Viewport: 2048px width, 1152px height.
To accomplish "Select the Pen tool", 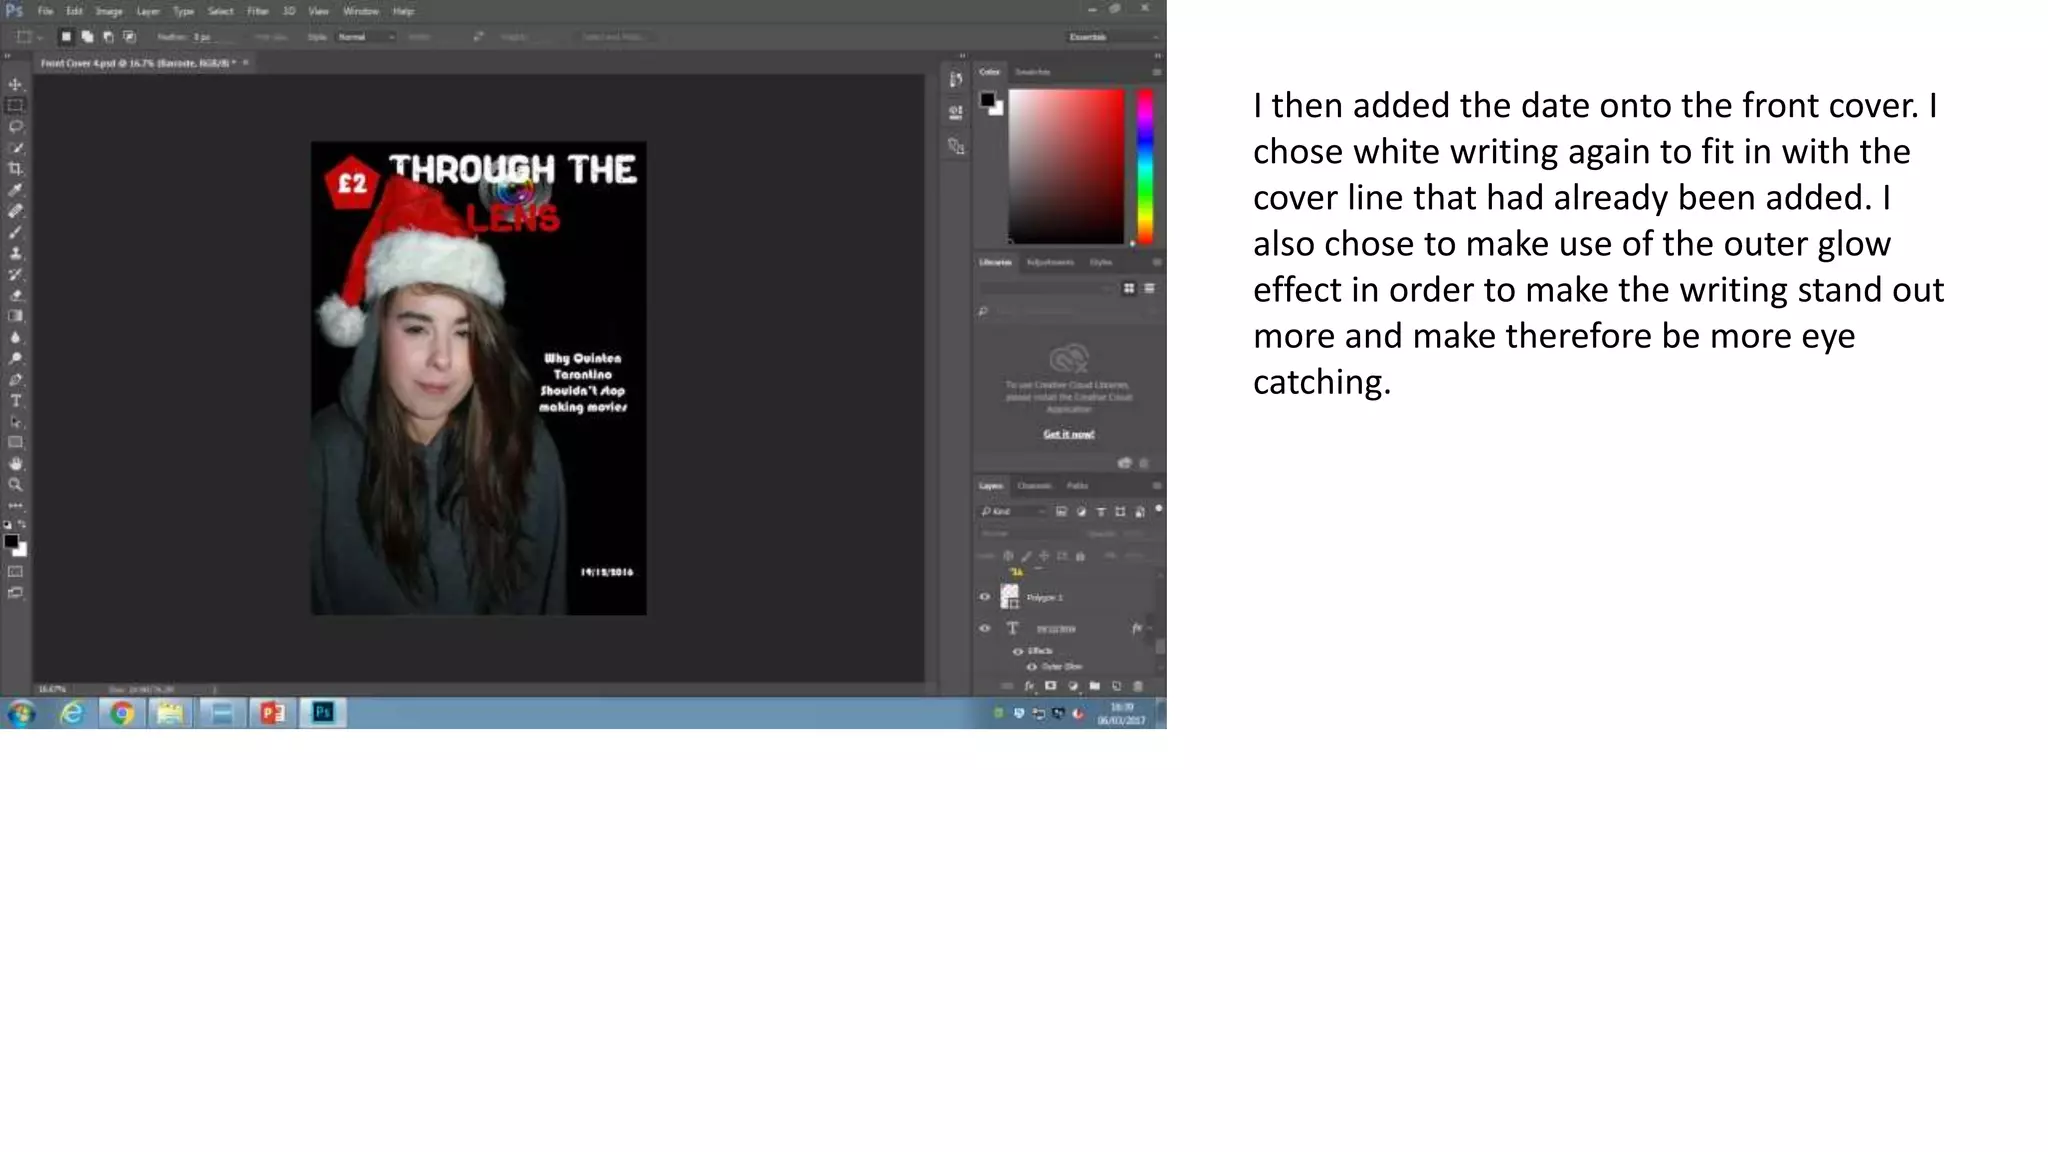I will point(15,379).
